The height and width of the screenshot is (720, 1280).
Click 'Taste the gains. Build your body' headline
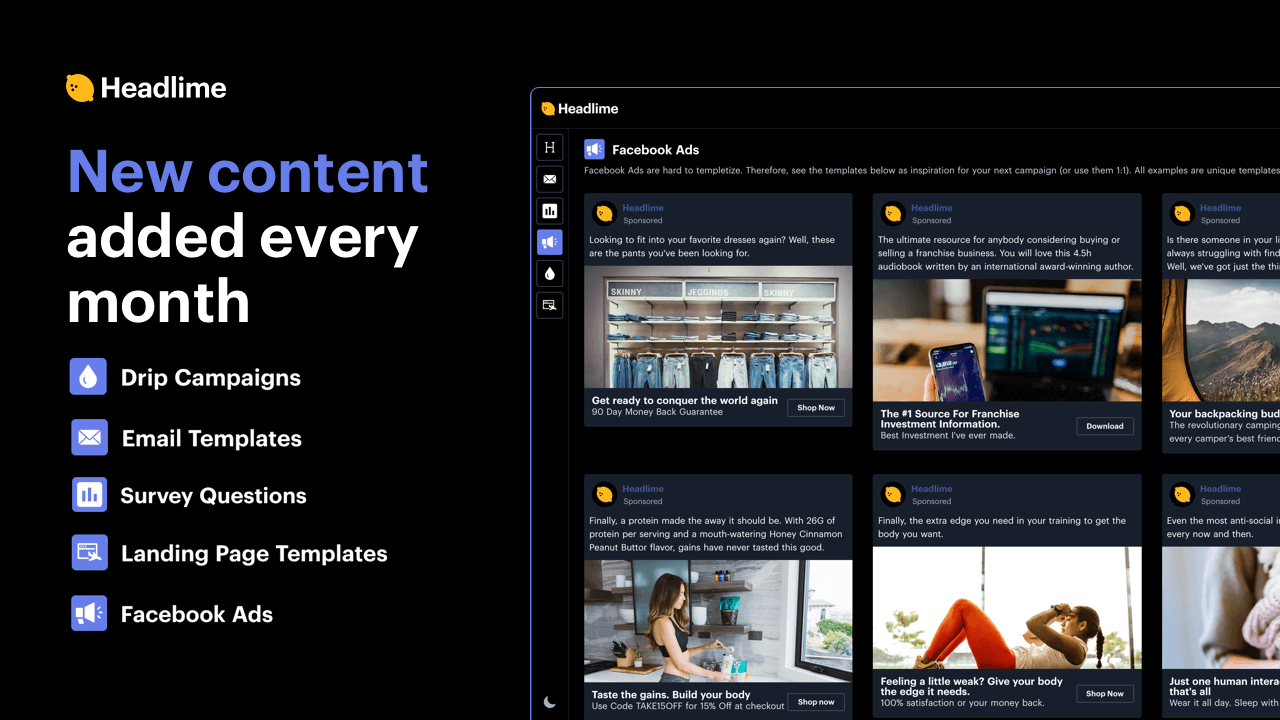coord(671,694)
